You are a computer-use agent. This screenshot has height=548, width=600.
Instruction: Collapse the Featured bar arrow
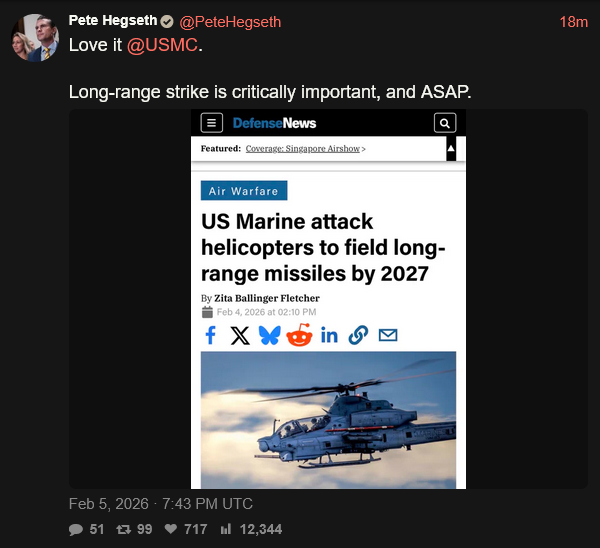pos(451,149)
